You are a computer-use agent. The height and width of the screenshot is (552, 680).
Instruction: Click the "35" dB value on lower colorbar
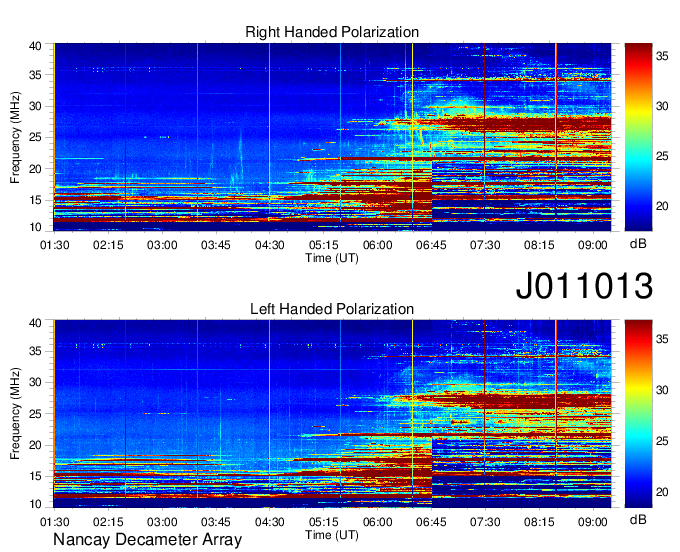click(662, 339)
